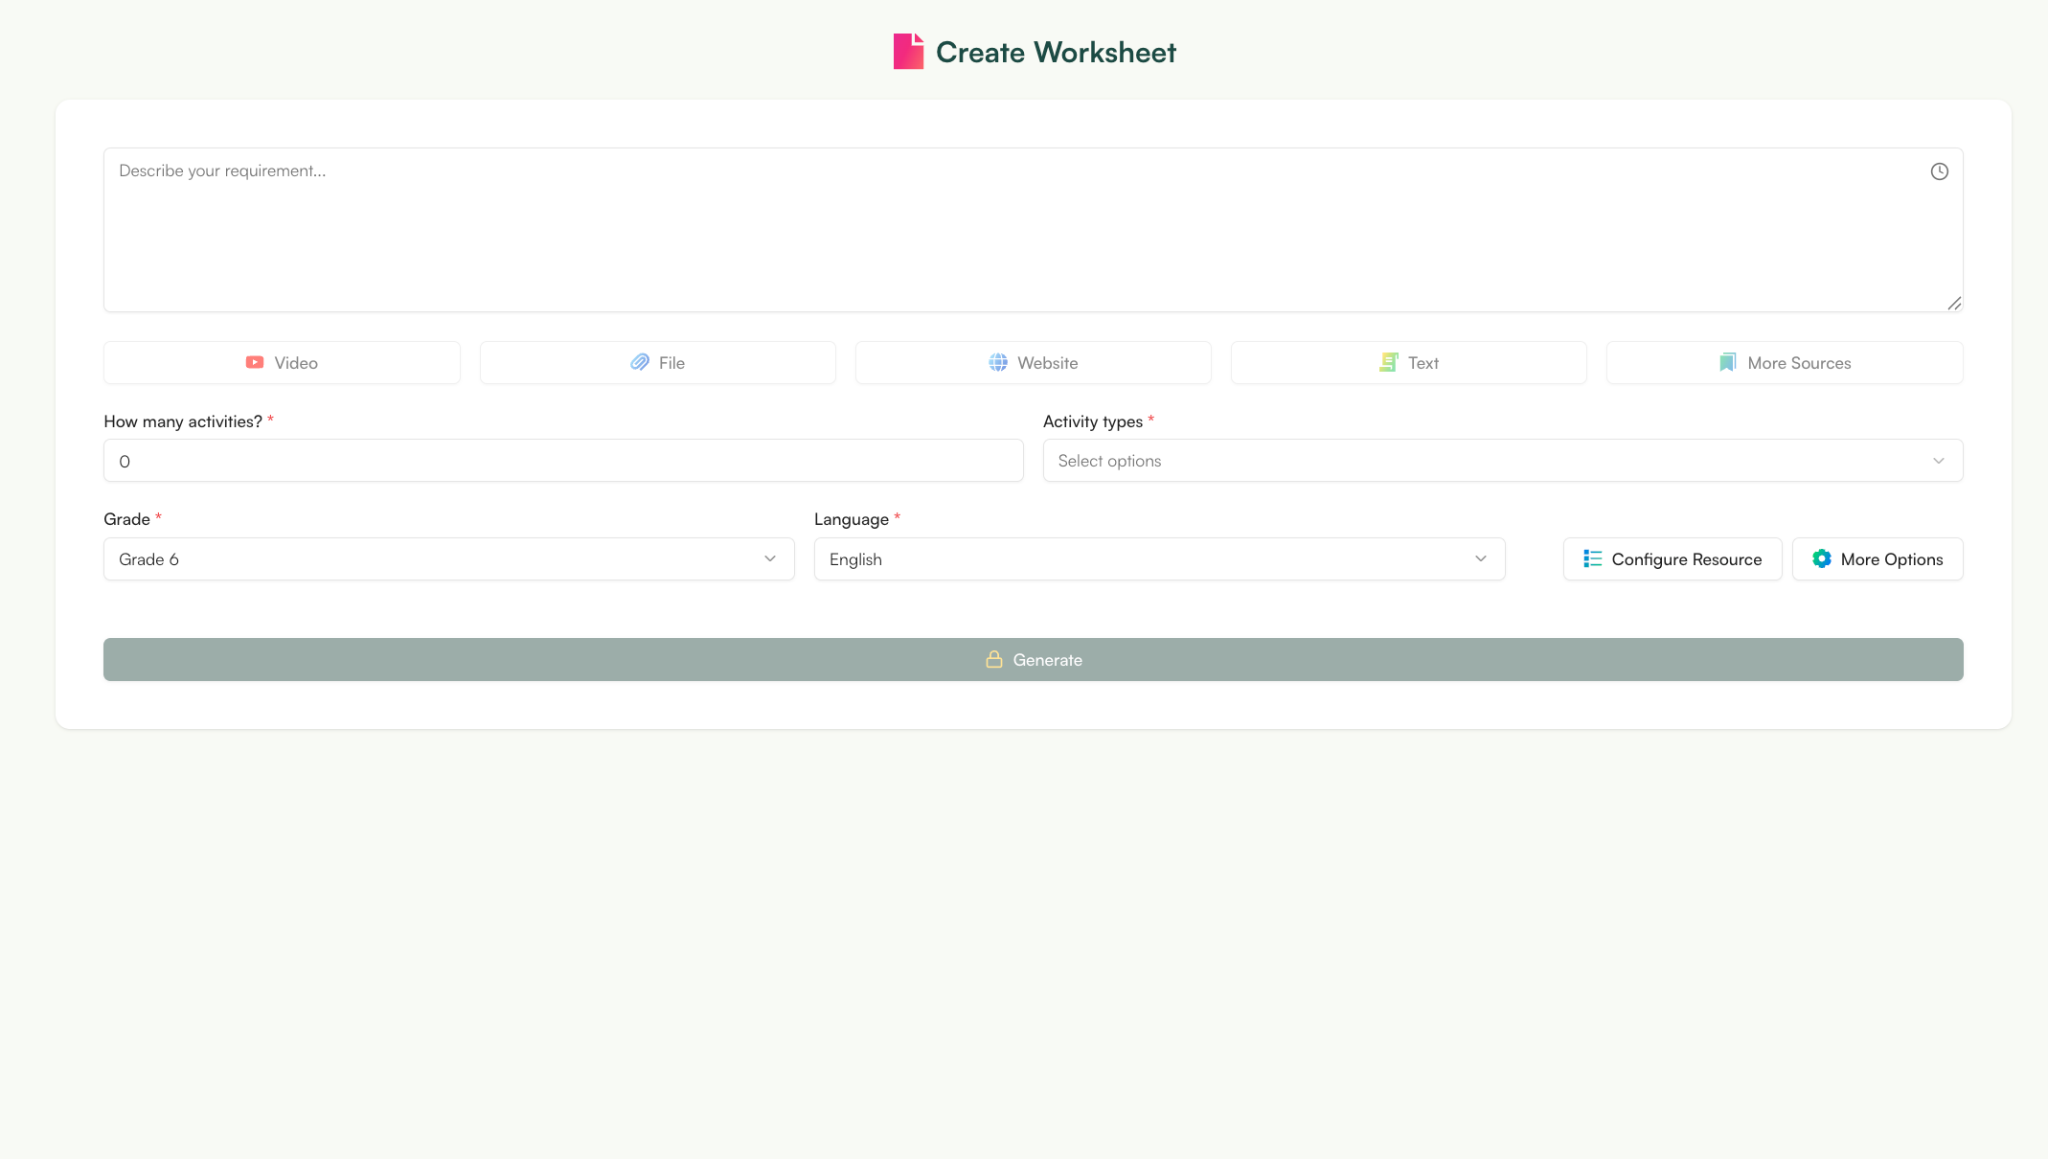
Task: Select the Website globe icon
Action: tap(997, 362)
